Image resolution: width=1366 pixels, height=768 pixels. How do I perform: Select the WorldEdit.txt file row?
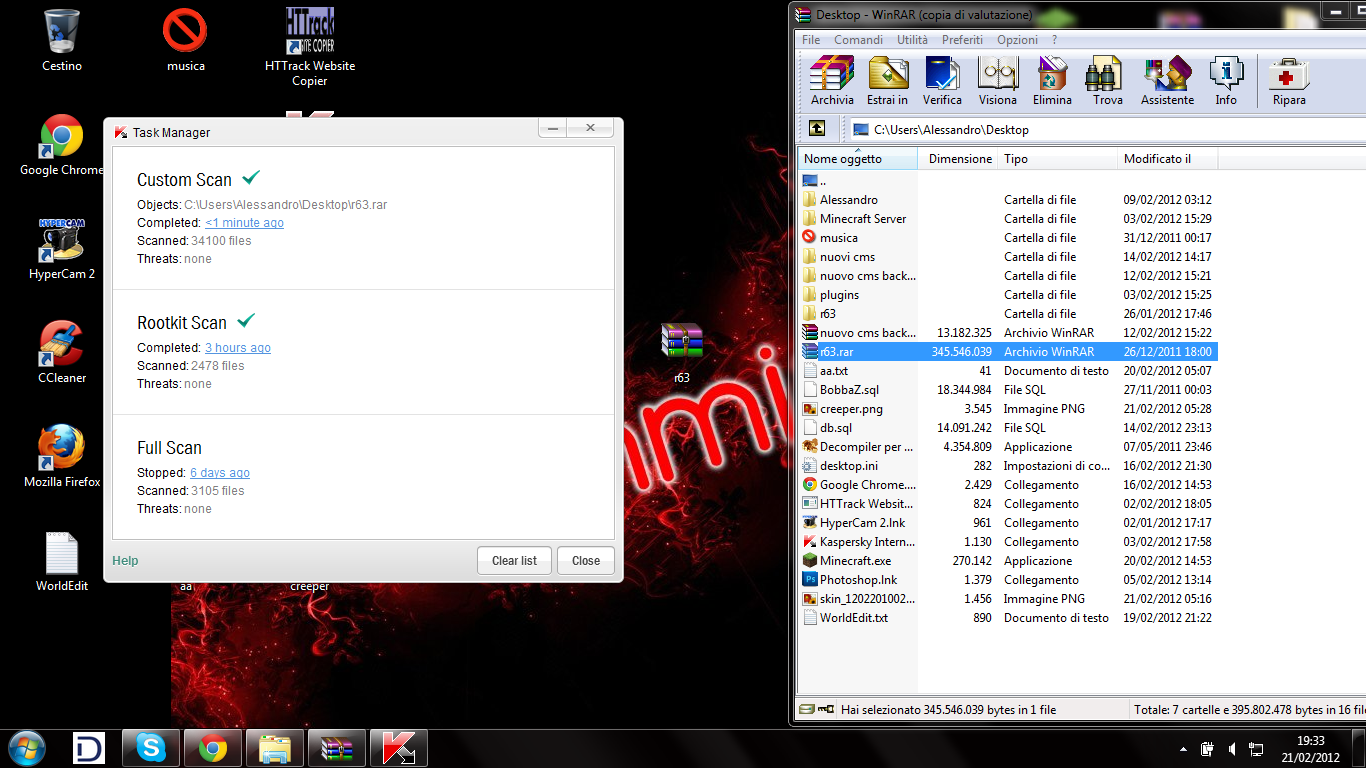1008,618
